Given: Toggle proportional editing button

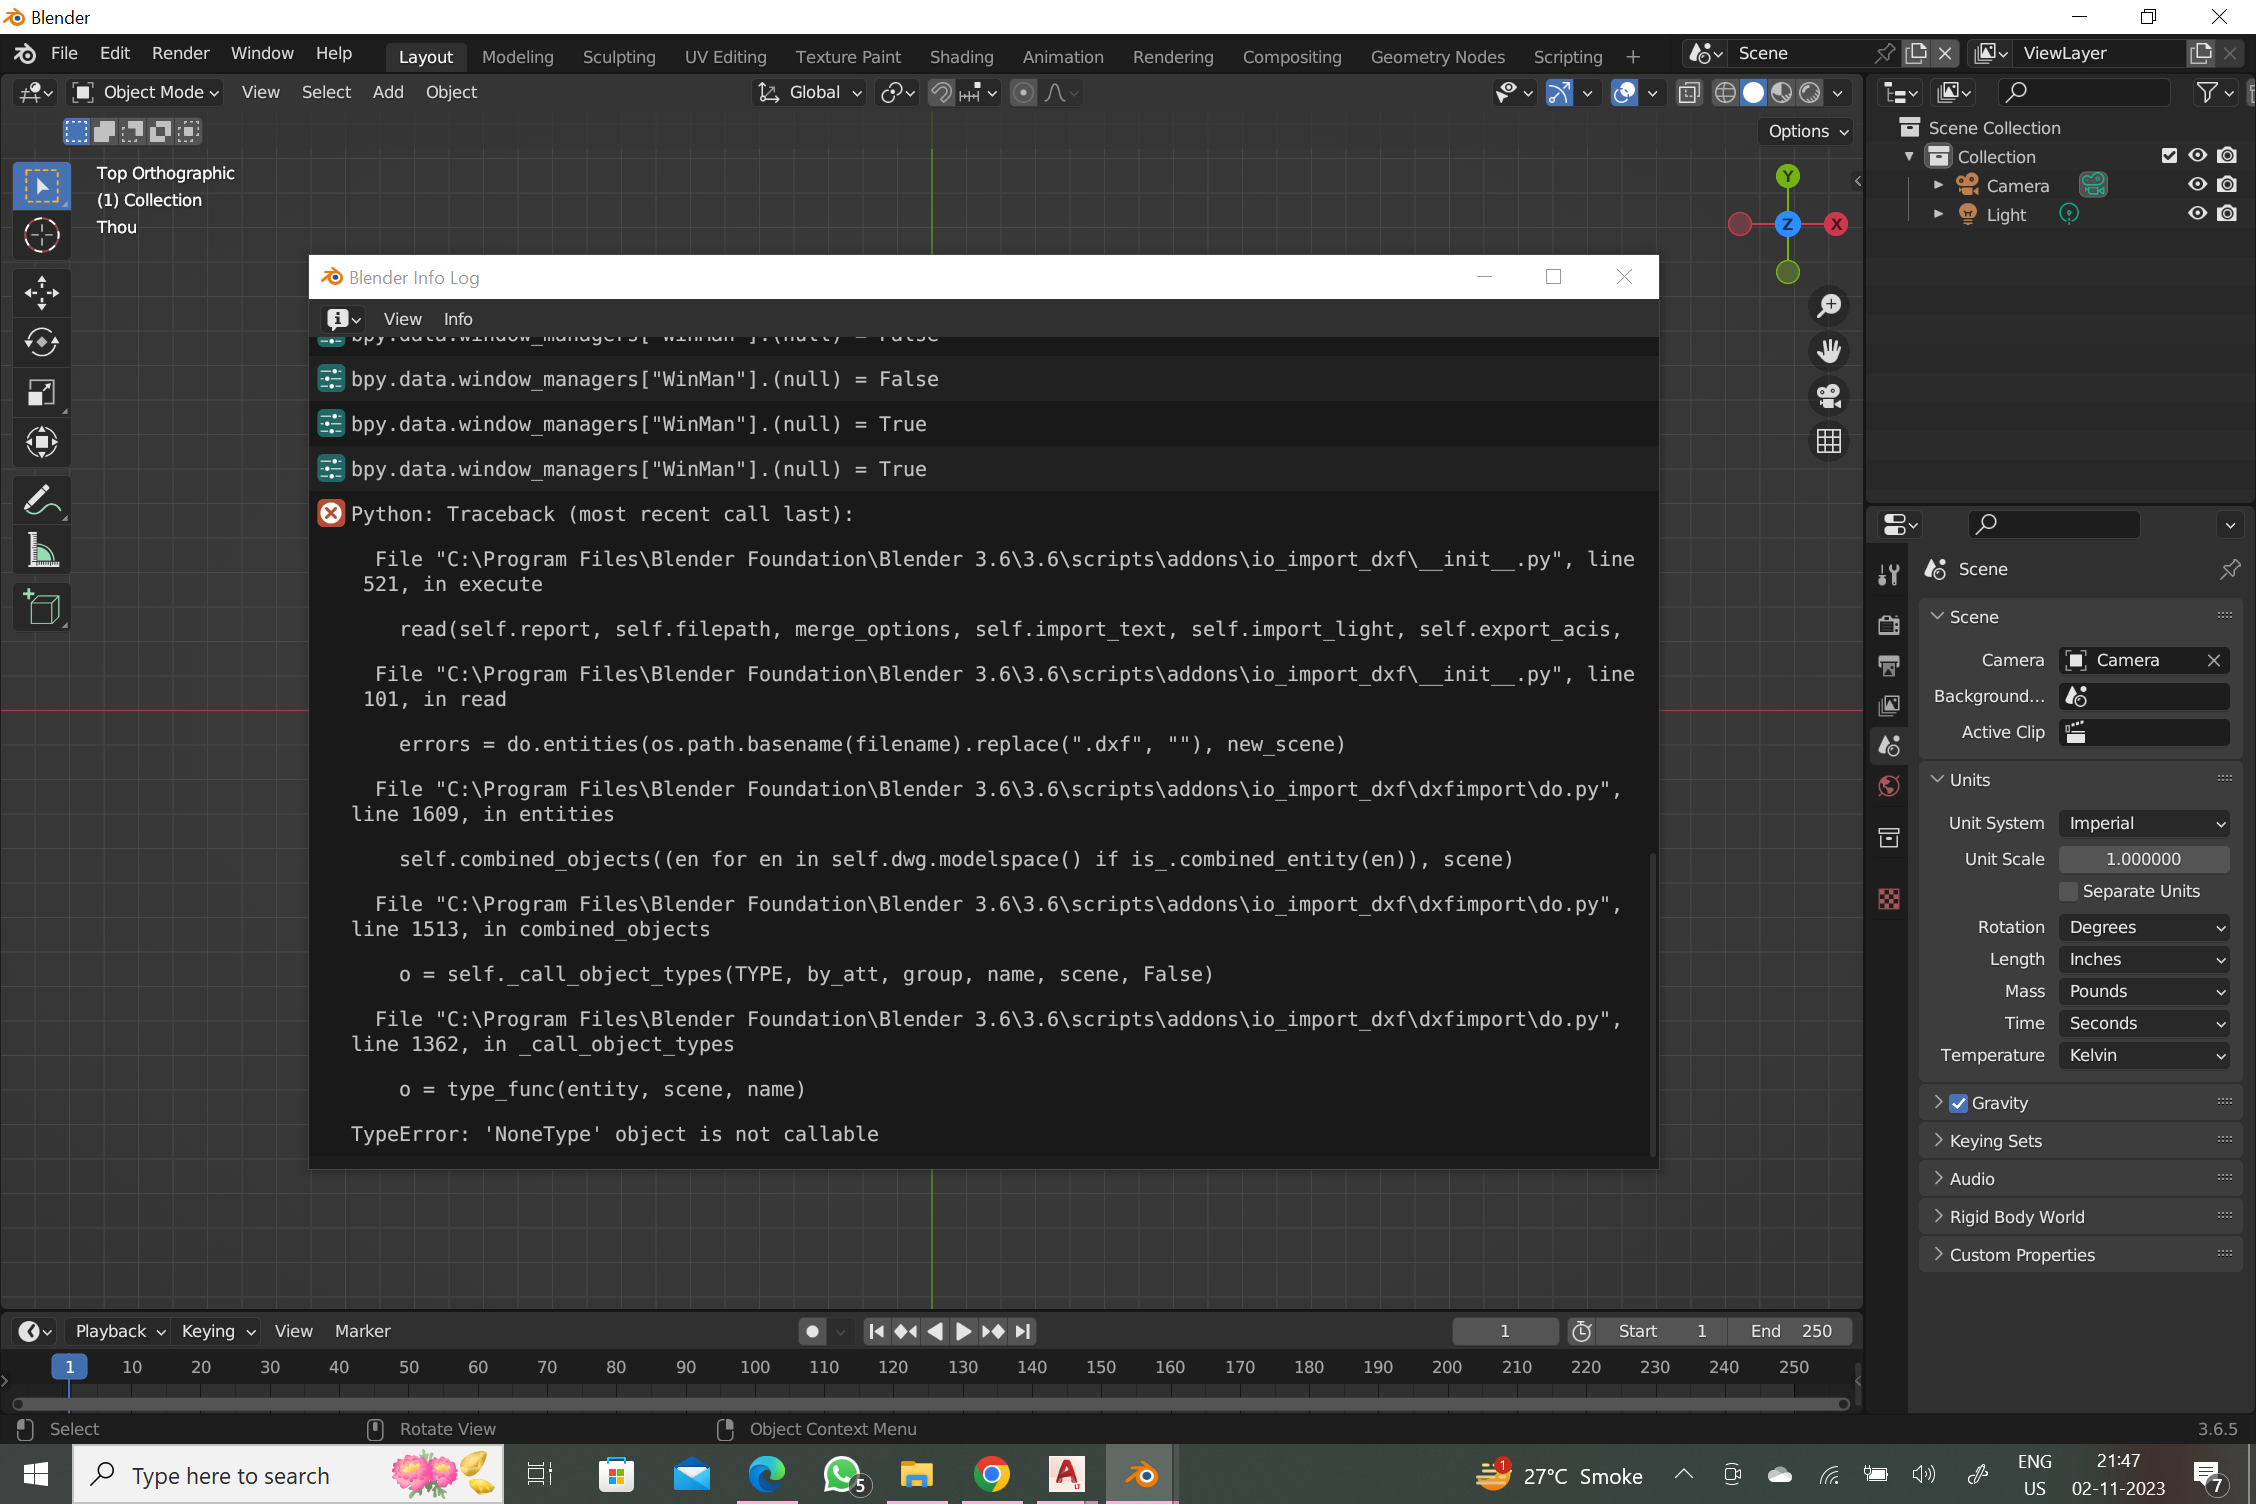Looking at the screenshot, I should (x=1023, y=93).
